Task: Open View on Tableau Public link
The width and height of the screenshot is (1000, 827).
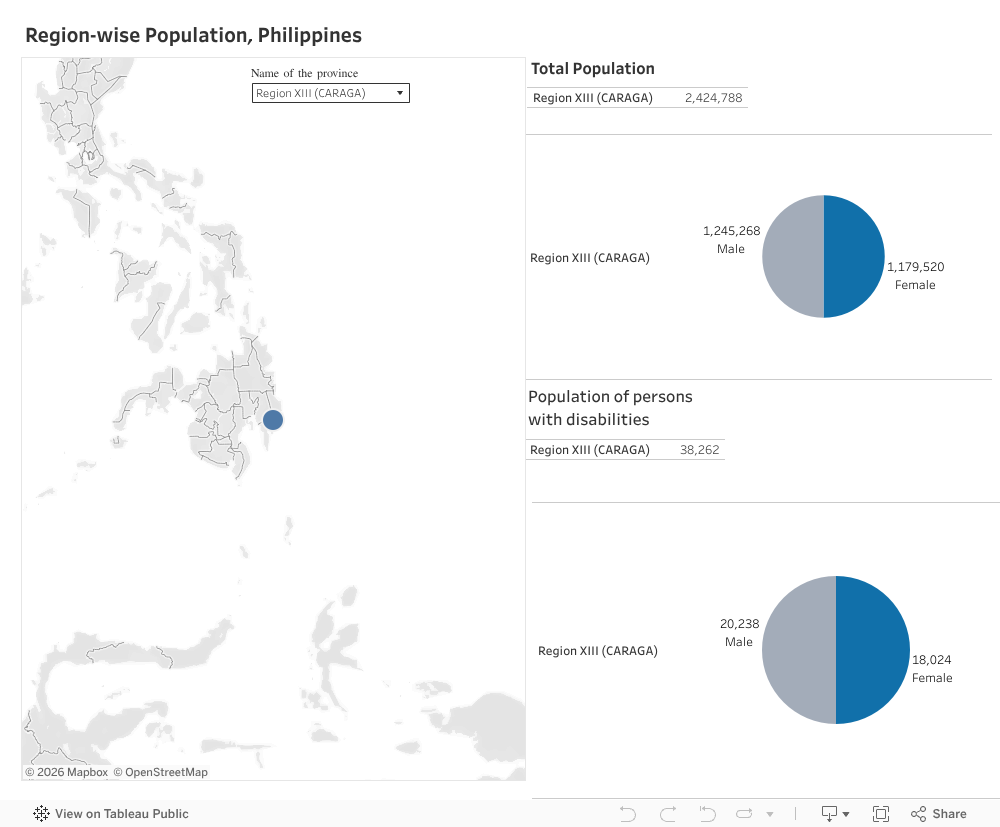Action: tap(121, 813)
